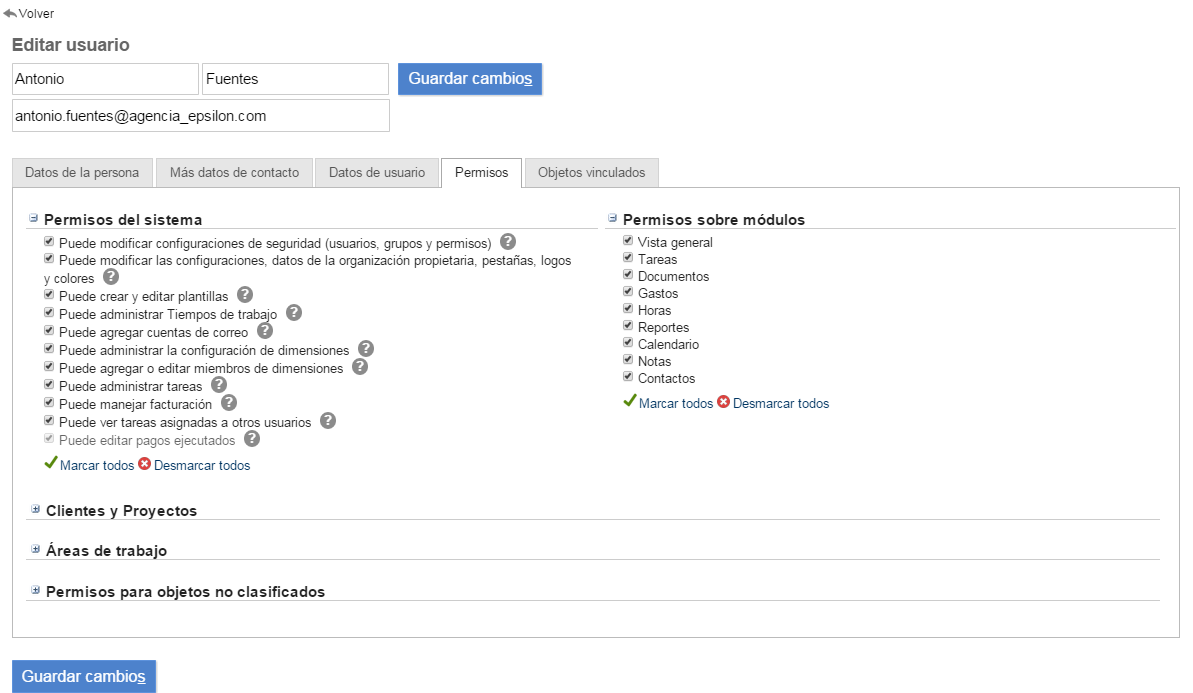Click help icon beside 'crear y editar plantillas'
Screen dimensions: 1193x693
click(x=245, y=296)
